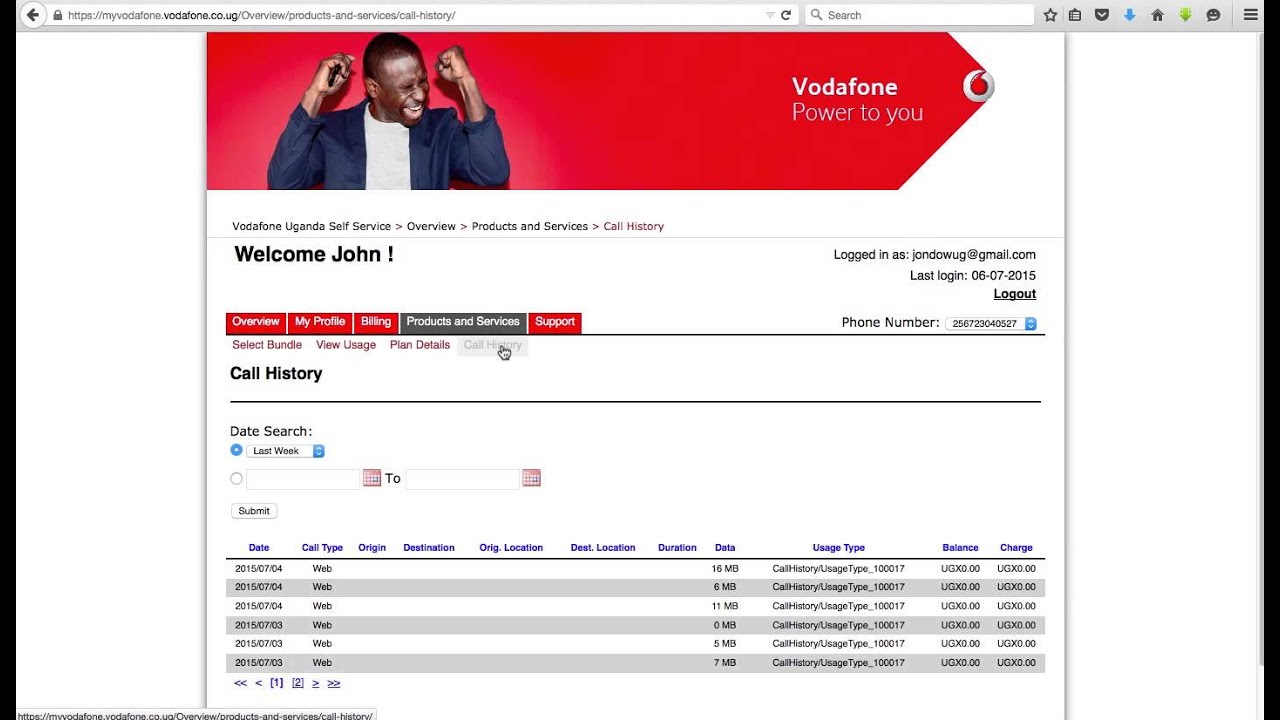This screenshot has width=1280, height=720.
Task: Click the Call History breadcrumb
Action: 634,227
